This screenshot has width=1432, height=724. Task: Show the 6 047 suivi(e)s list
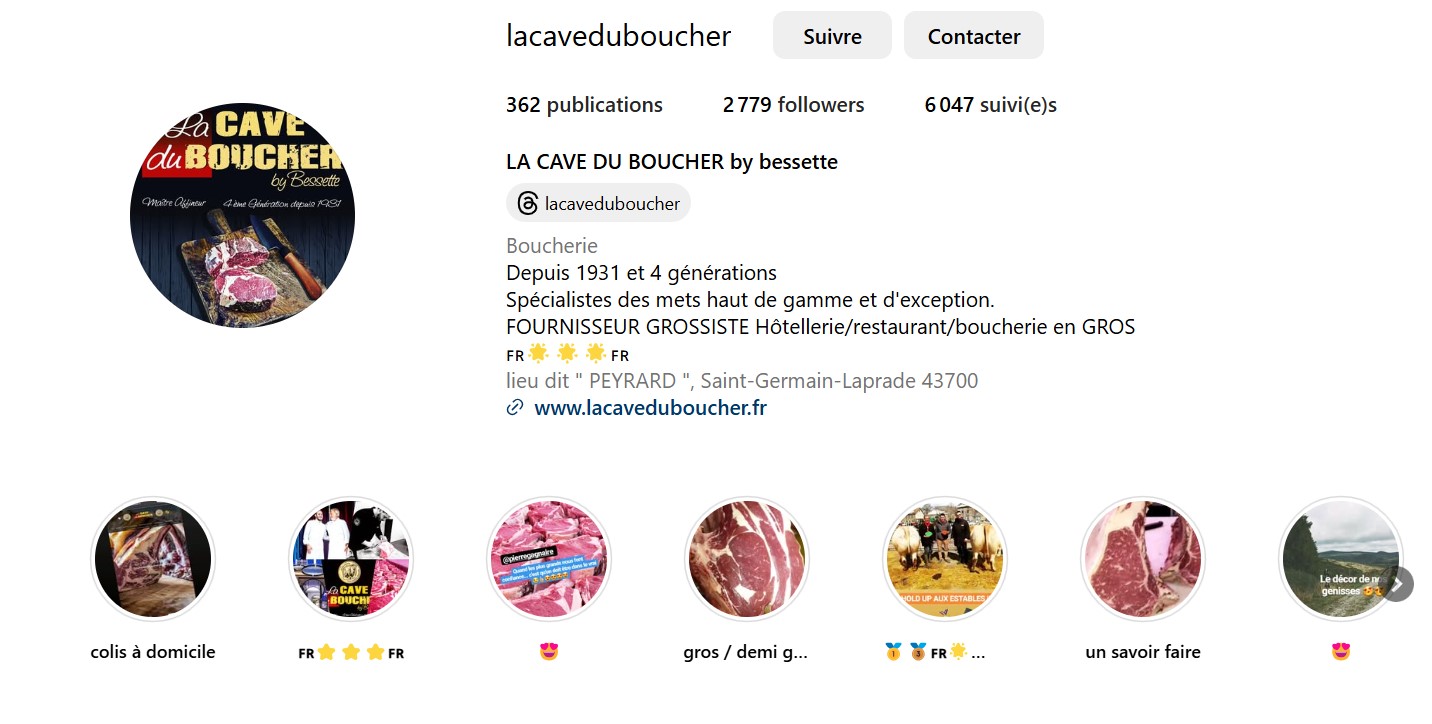point(990,105)
